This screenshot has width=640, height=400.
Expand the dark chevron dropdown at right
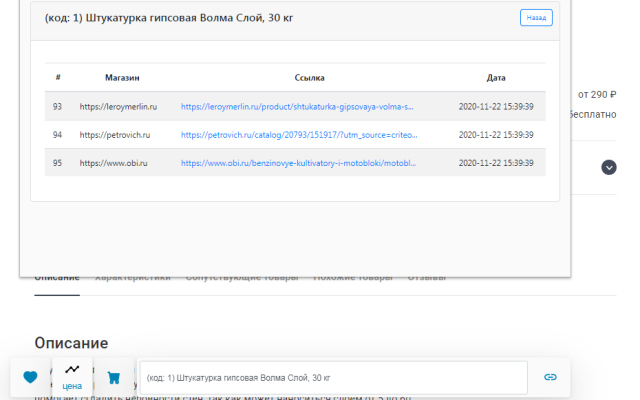coord(608,167)
